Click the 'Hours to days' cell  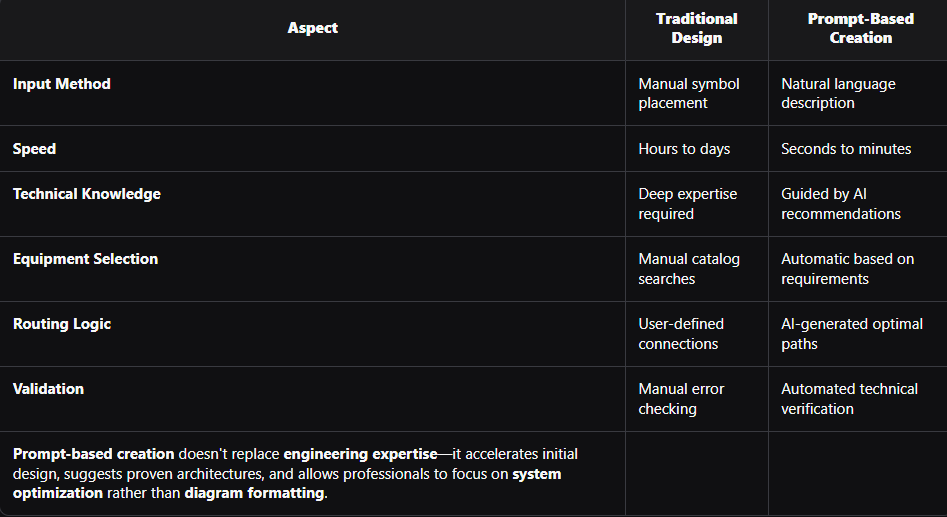point(684,149)
